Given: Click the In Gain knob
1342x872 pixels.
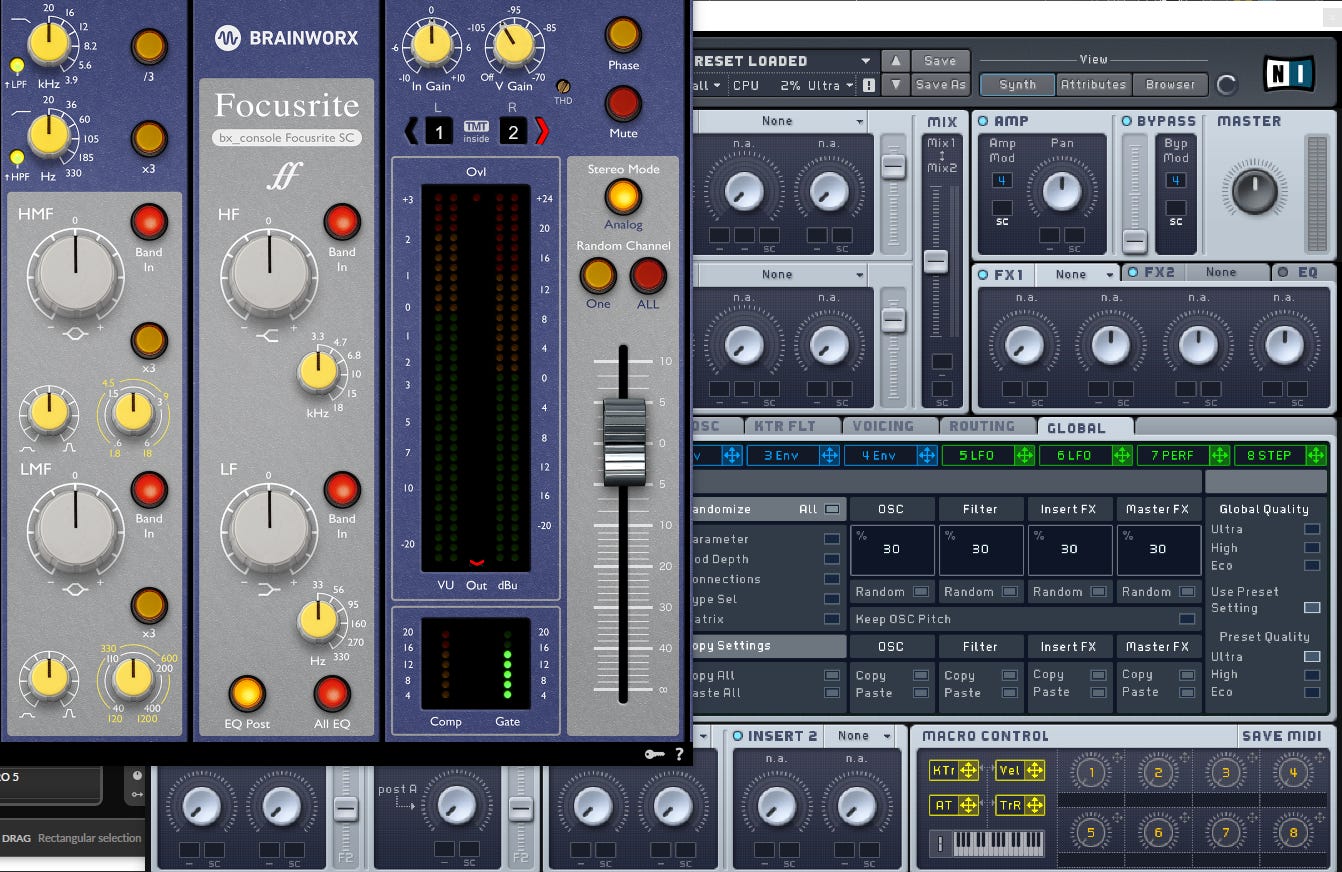Looking at the screenshot, I should tap(431, 45).
